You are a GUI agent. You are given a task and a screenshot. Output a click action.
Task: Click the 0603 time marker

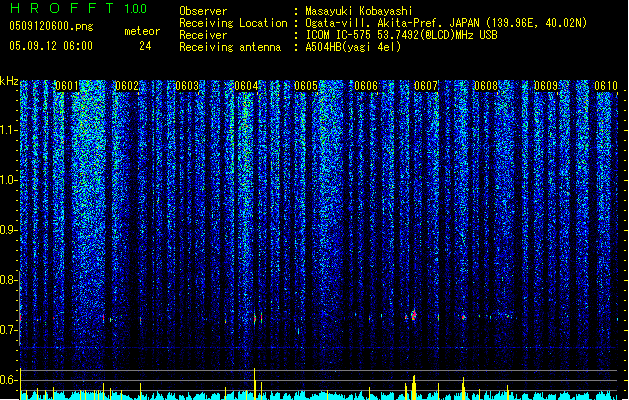pyautogui.click(x=187, y=86)
